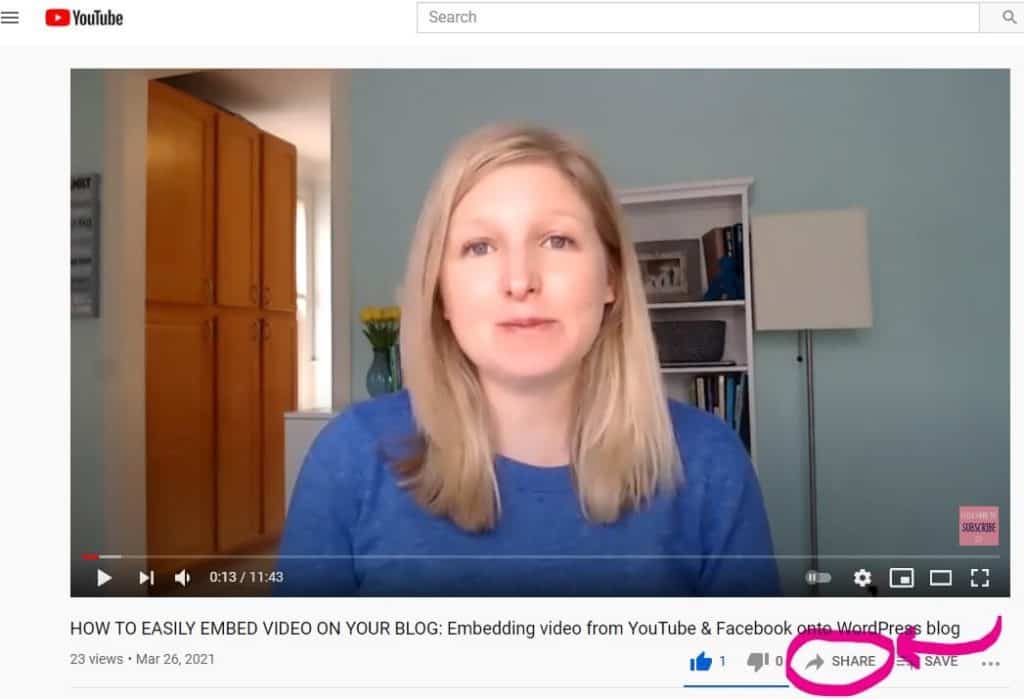The height and width of the screenshot is (699, 1024).
Task: Expand the sidebar with the hamburger menu
Action: pyautogui.click(x=10, y=17)
